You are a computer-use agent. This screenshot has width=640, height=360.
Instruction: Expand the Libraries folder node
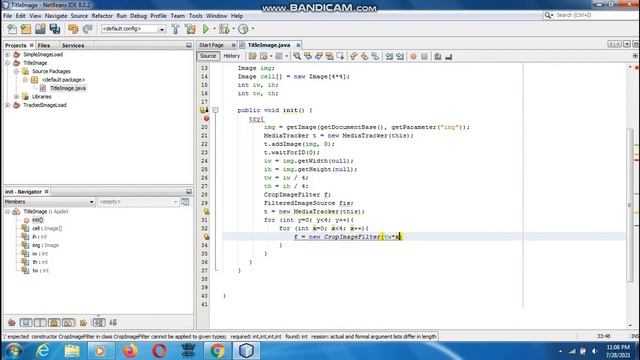point(16,97)
